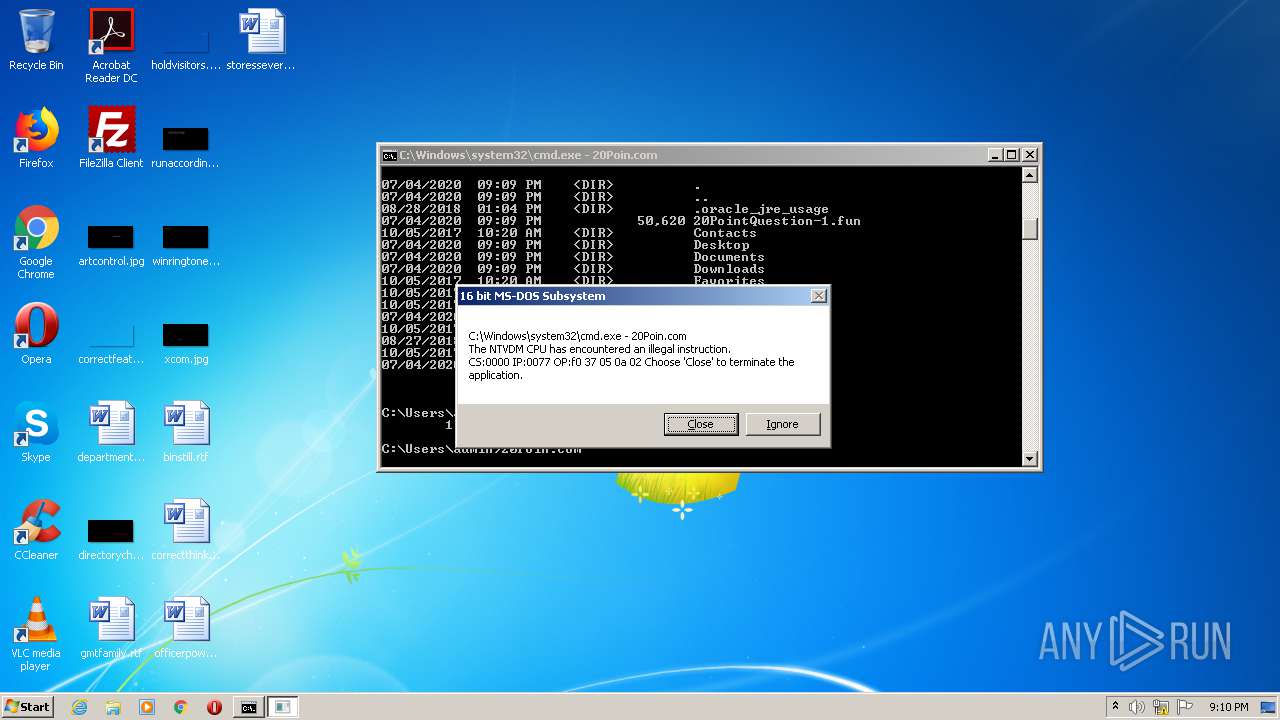Image resolution: width=1280 pixels, height=720 pixels.
Task: Open artcontrol.jpg image file
Action: pyautogui.click(x=111, y=244)
